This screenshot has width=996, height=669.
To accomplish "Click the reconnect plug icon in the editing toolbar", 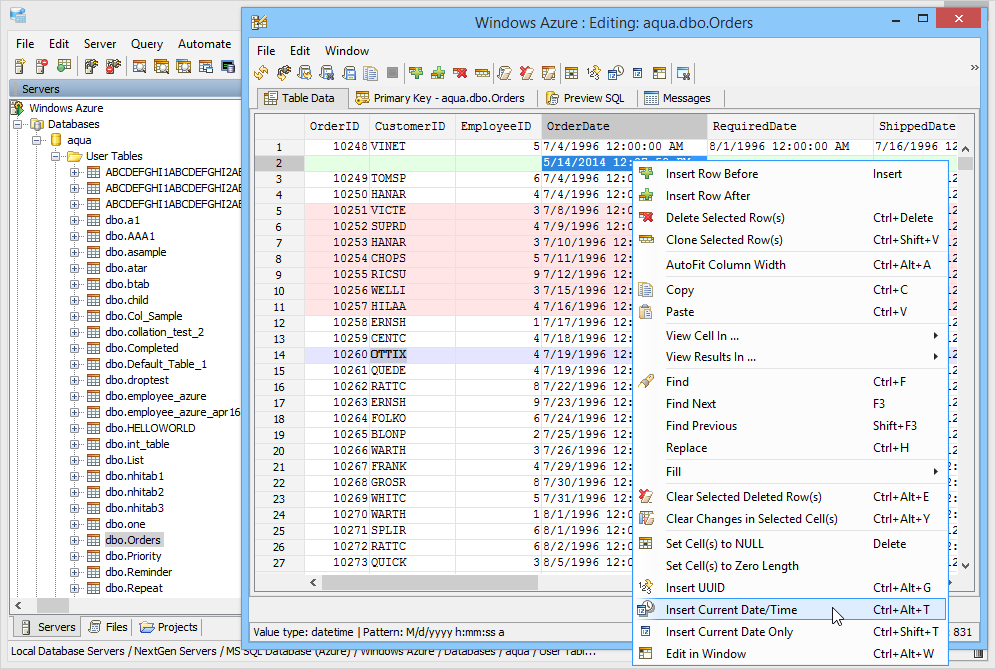I will pyautogui.click(x=283, y=73).
